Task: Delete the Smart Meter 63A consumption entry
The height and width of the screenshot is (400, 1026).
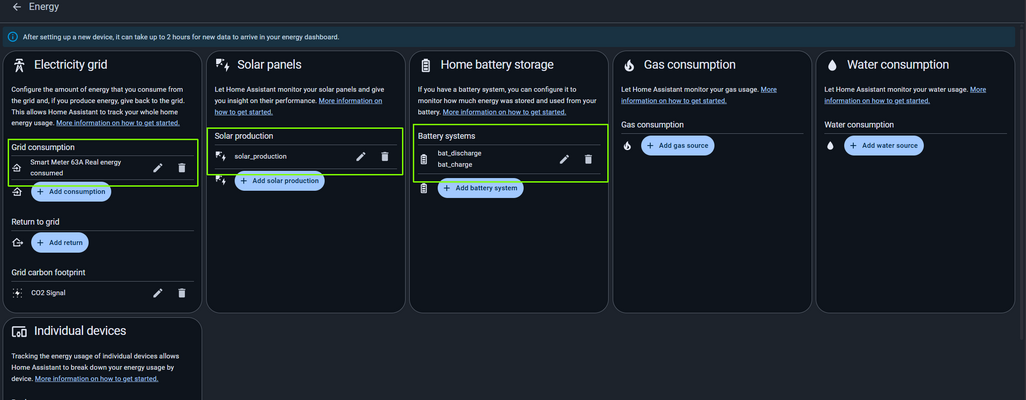Action: 181,167
